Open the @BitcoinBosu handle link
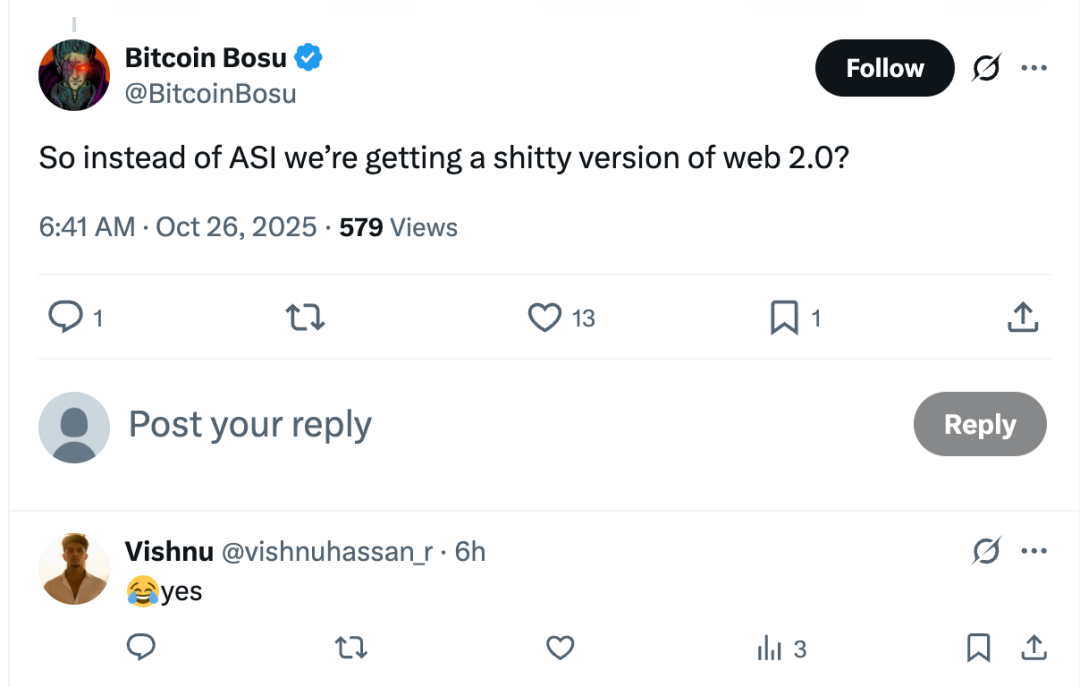 click(210, 94)
